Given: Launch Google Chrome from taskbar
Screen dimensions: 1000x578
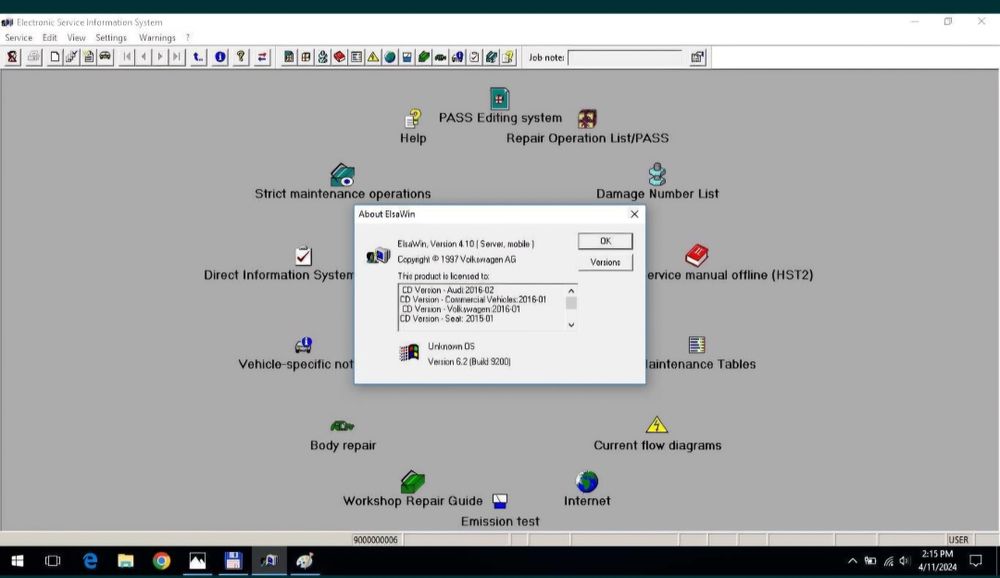Looking at the screenshot, I should pyautogui.click(x=161, y=561).
